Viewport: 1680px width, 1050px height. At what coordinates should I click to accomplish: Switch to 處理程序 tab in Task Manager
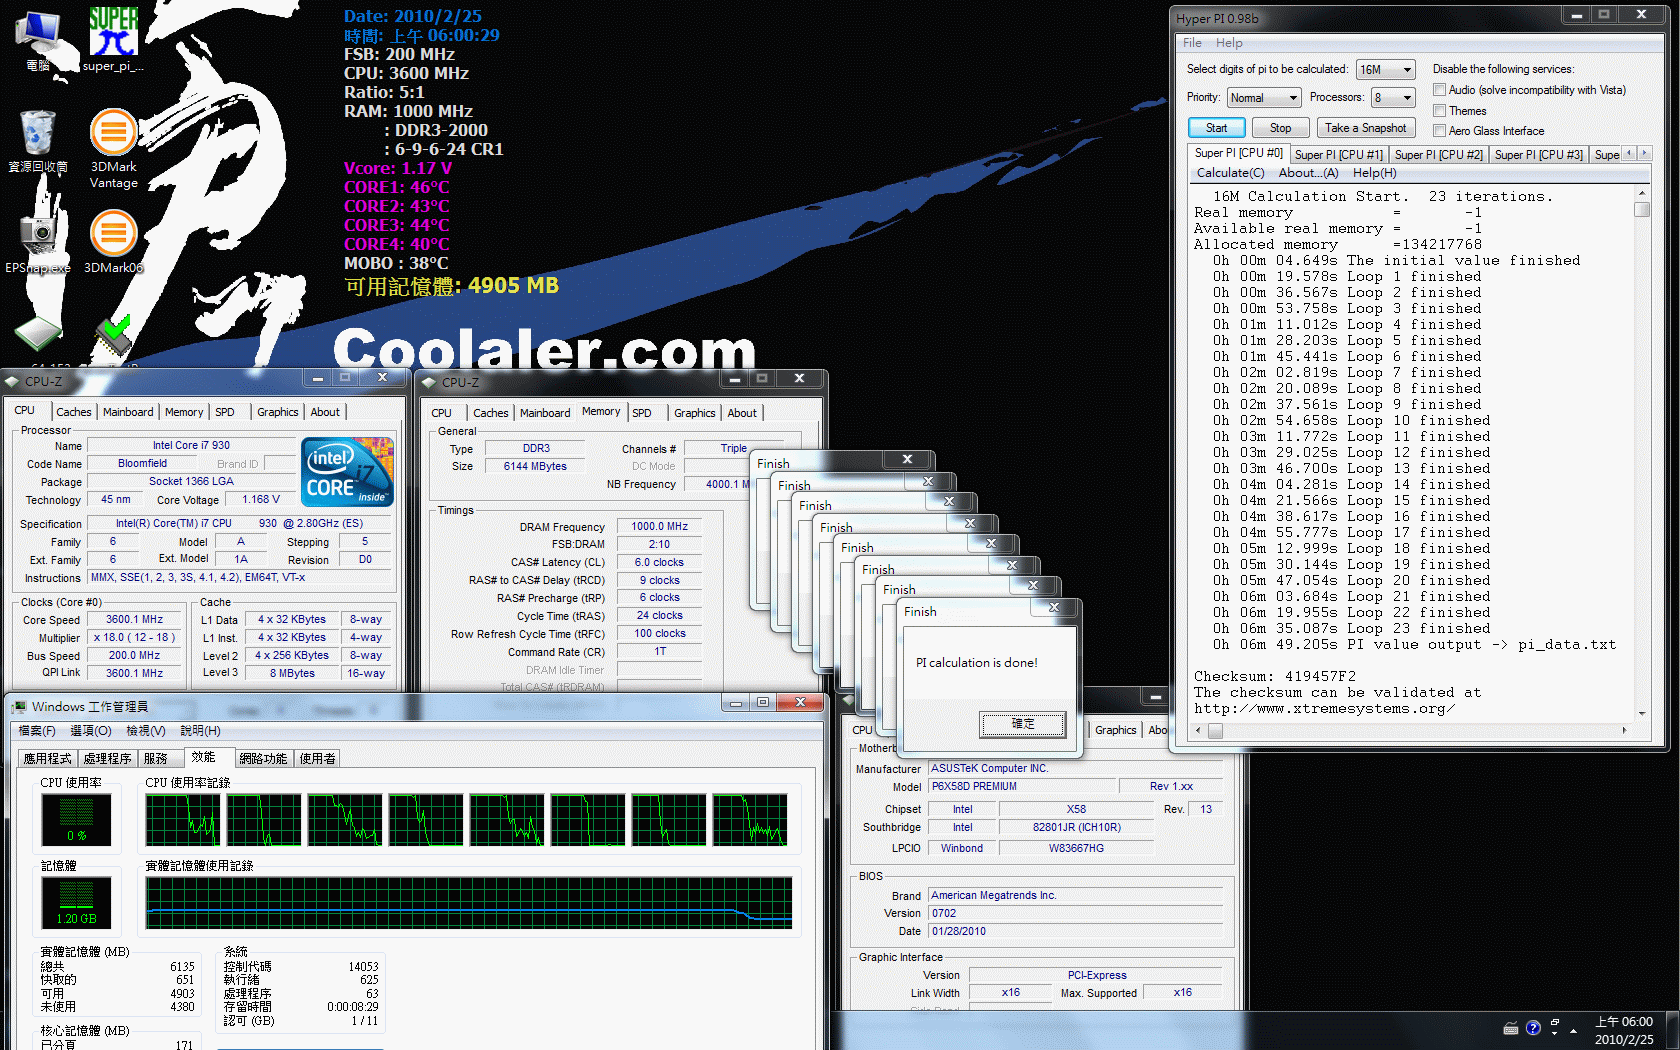[x=108, y=759]
